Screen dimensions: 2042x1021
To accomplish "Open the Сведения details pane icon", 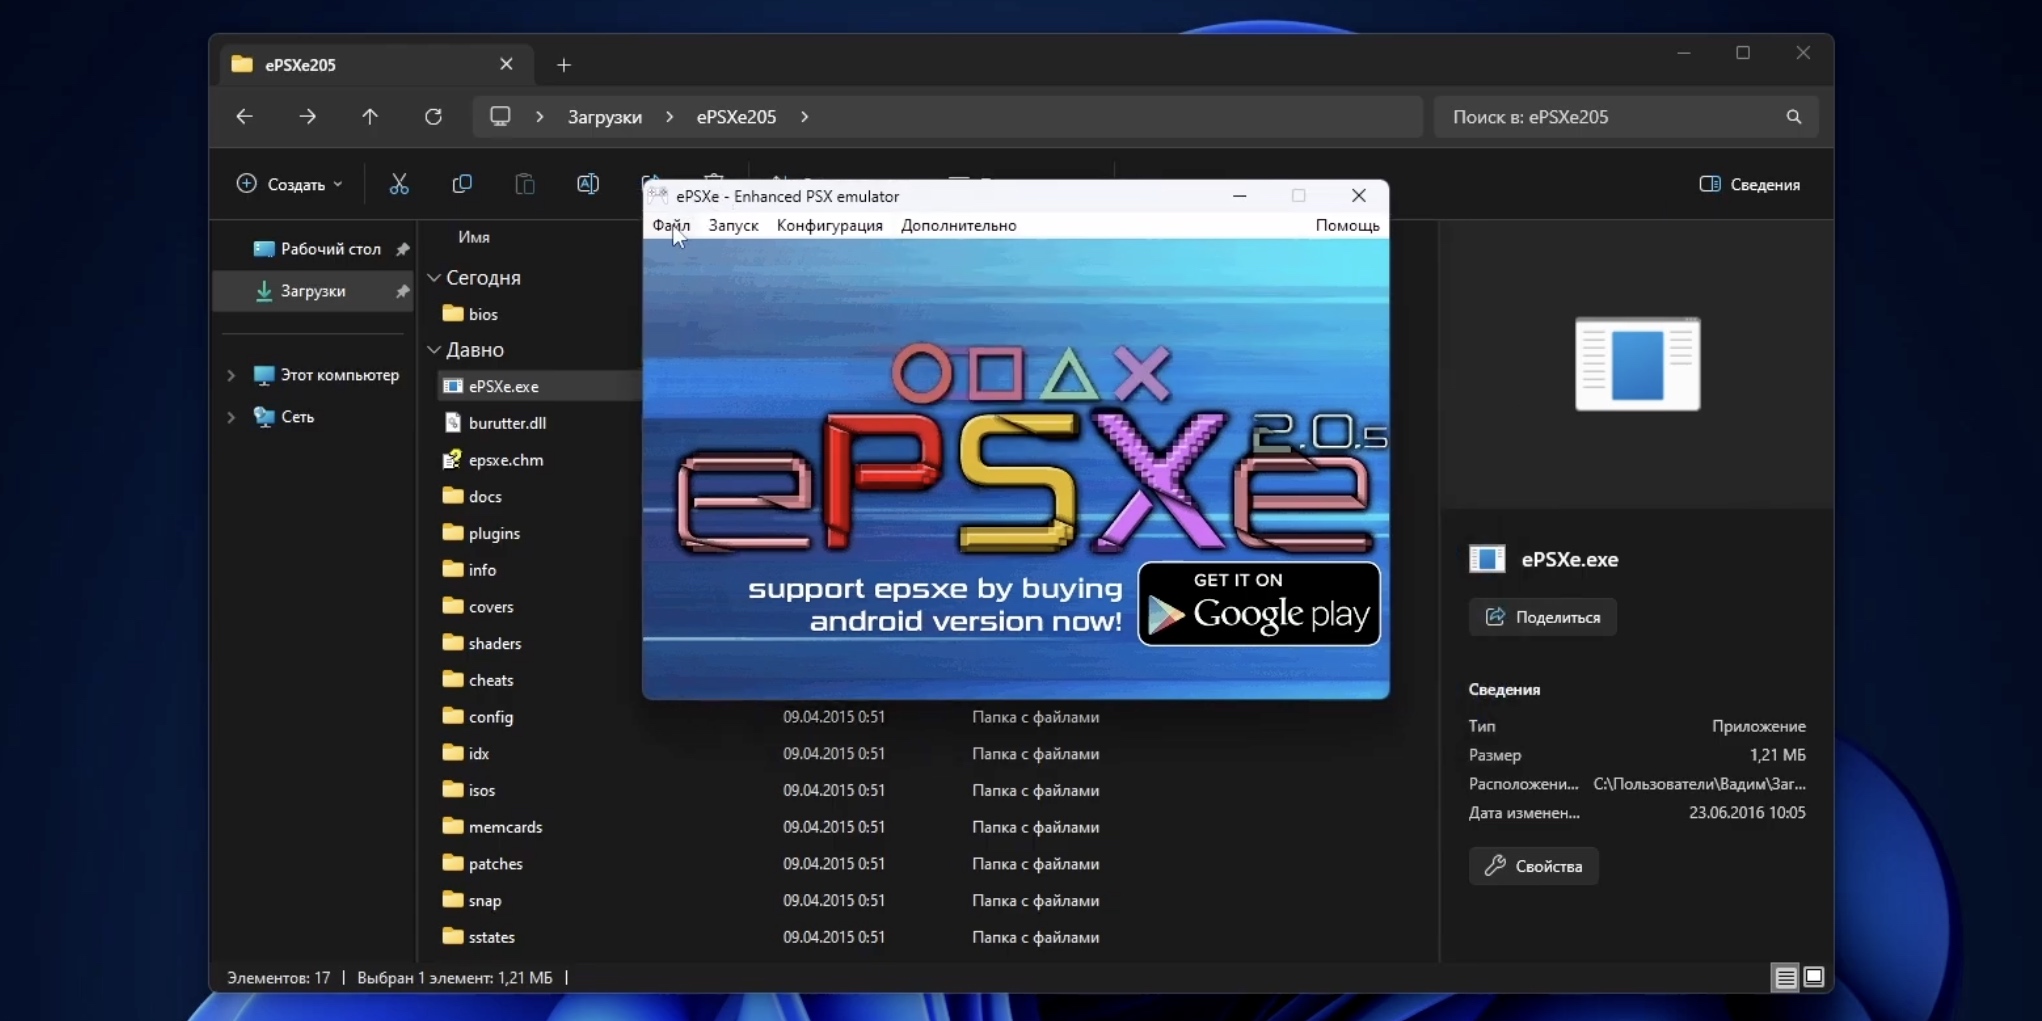I will click(x=1748, y=184).
